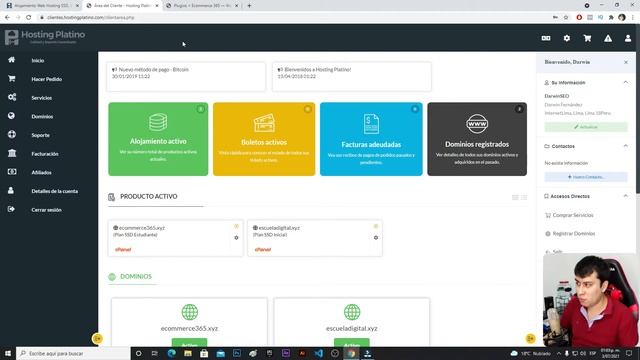Click the escueladigital.xyz product link
This screenshot has height=360, width=640.
tap(279, 228)
